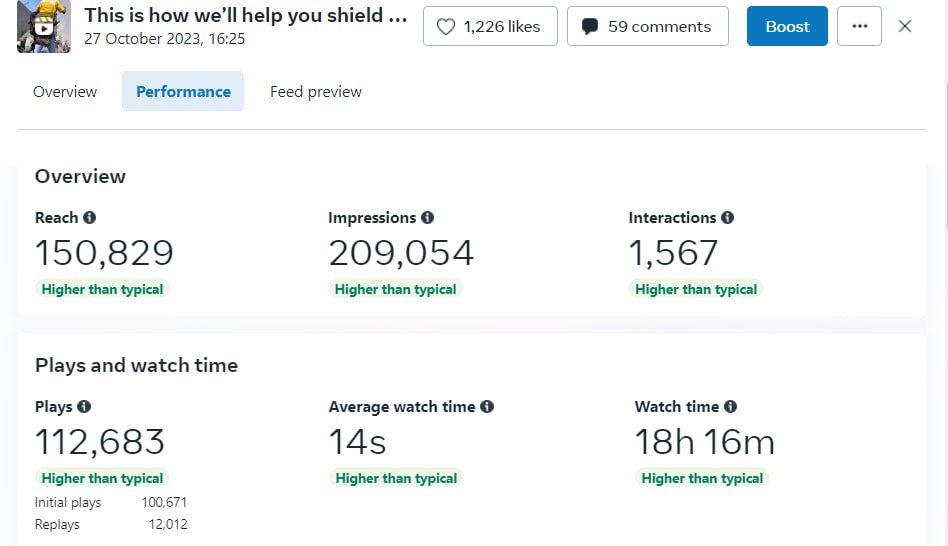This screenshot has height=546, width=948.
Task: Click the heart icon on likes button
Action: [446, 27]
